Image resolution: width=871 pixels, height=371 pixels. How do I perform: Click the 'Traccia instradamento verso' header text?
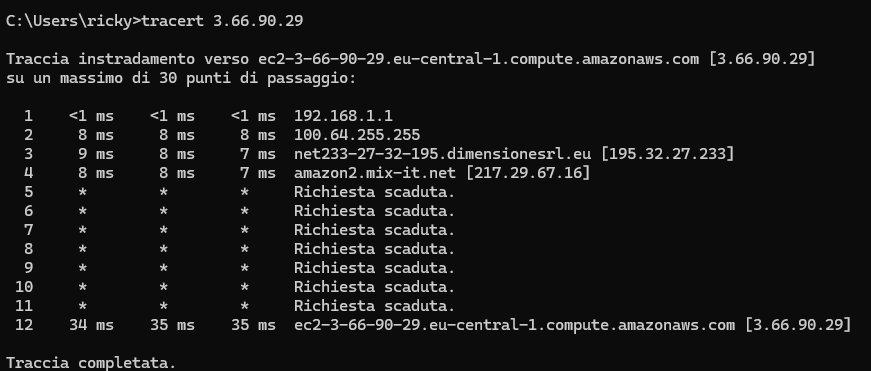coord(128,59)
